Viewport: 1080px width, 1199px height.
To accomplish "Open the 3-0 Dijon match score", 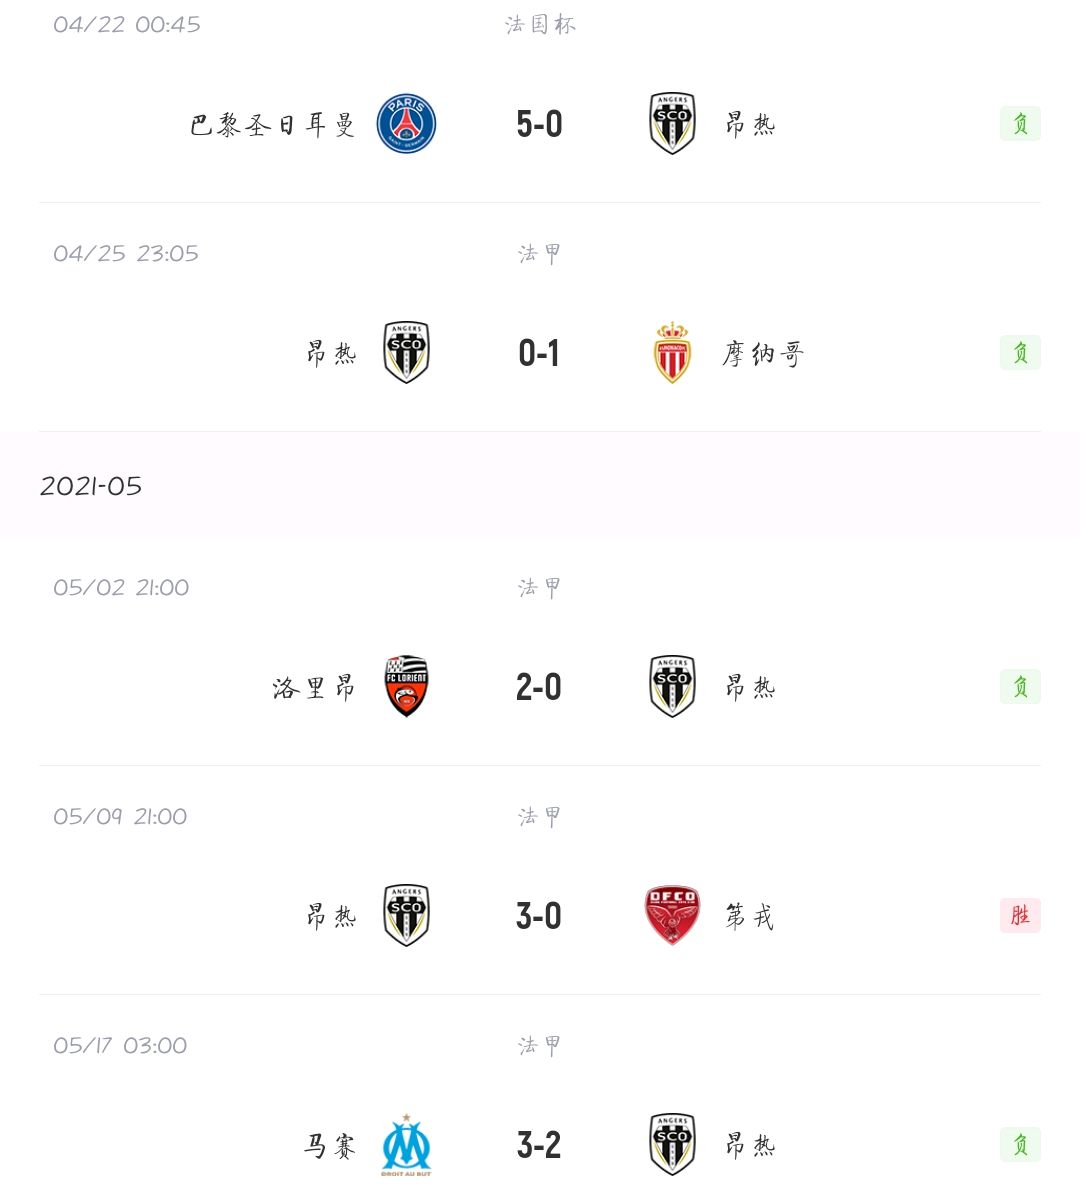I will point(539,916).
